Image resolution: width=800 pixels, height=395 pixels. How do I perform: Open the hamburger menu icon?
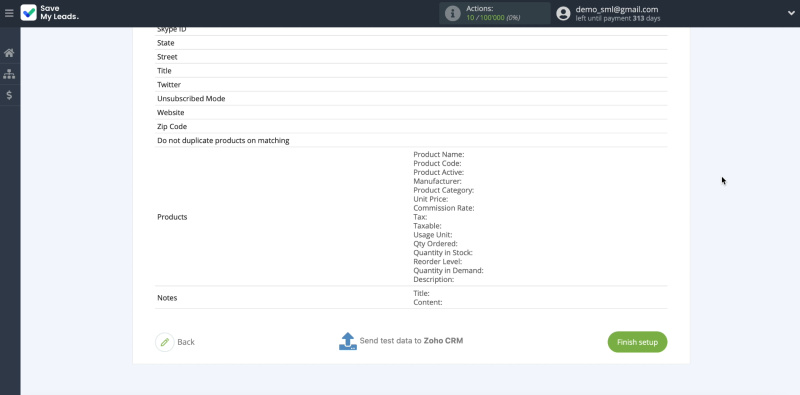tap(9, 13)
